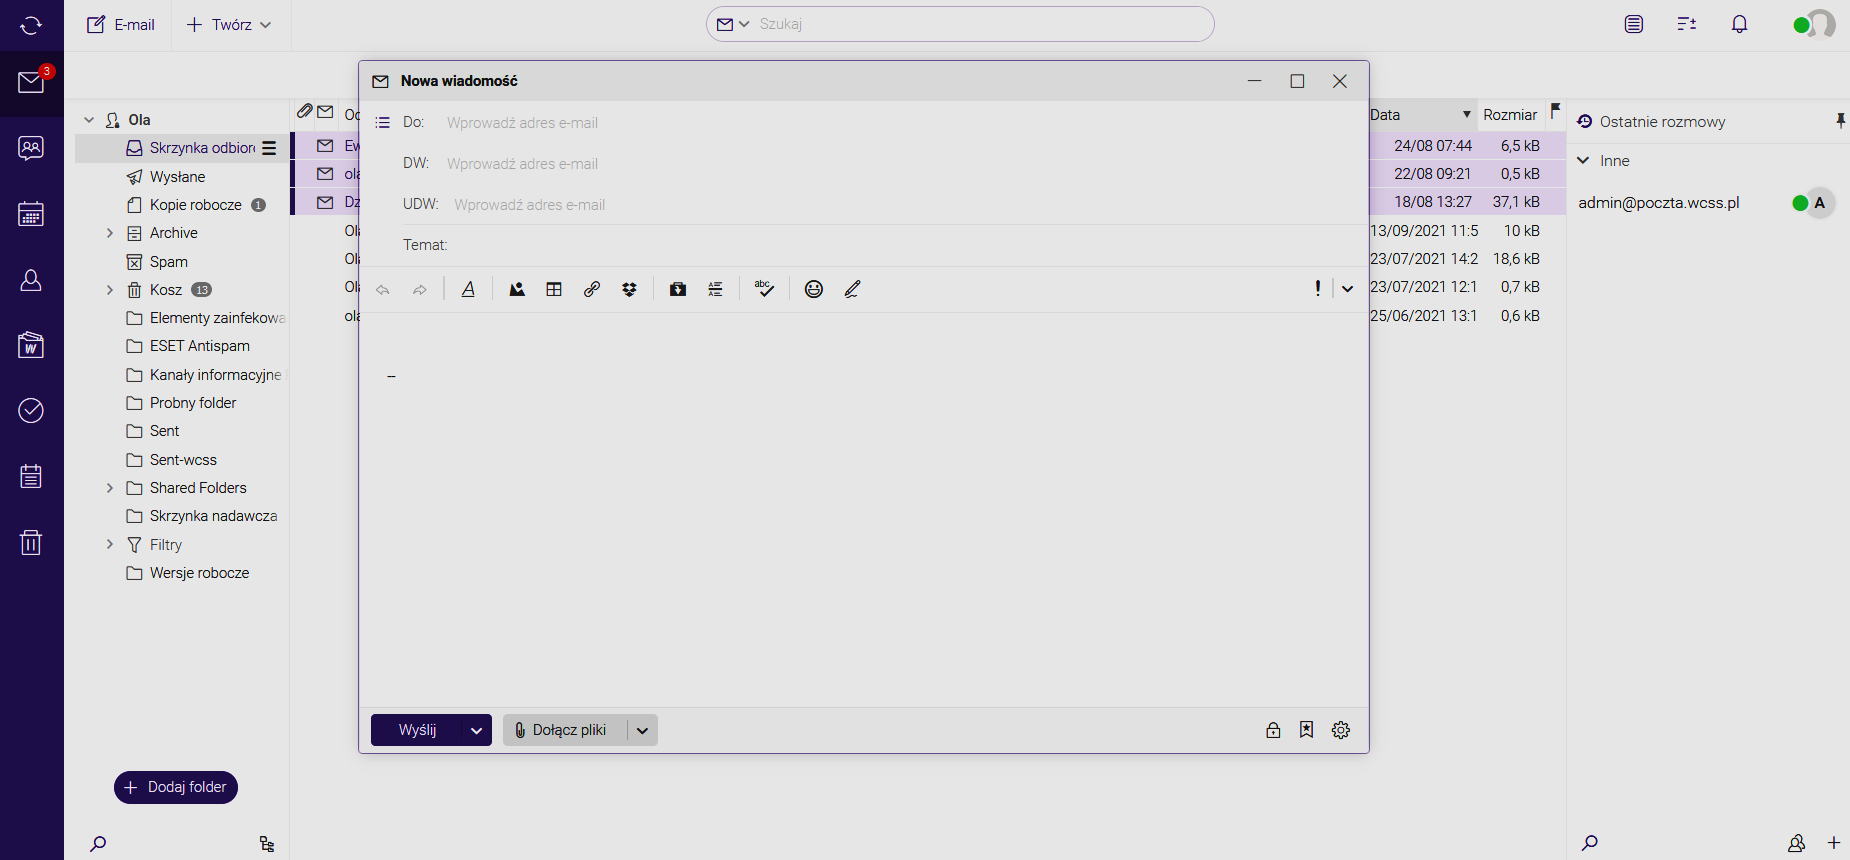This screenshot has height=860, width=1850.
Task: Click Wyślij to send the message
Action: pyautogui.click(x=417, y=730)
